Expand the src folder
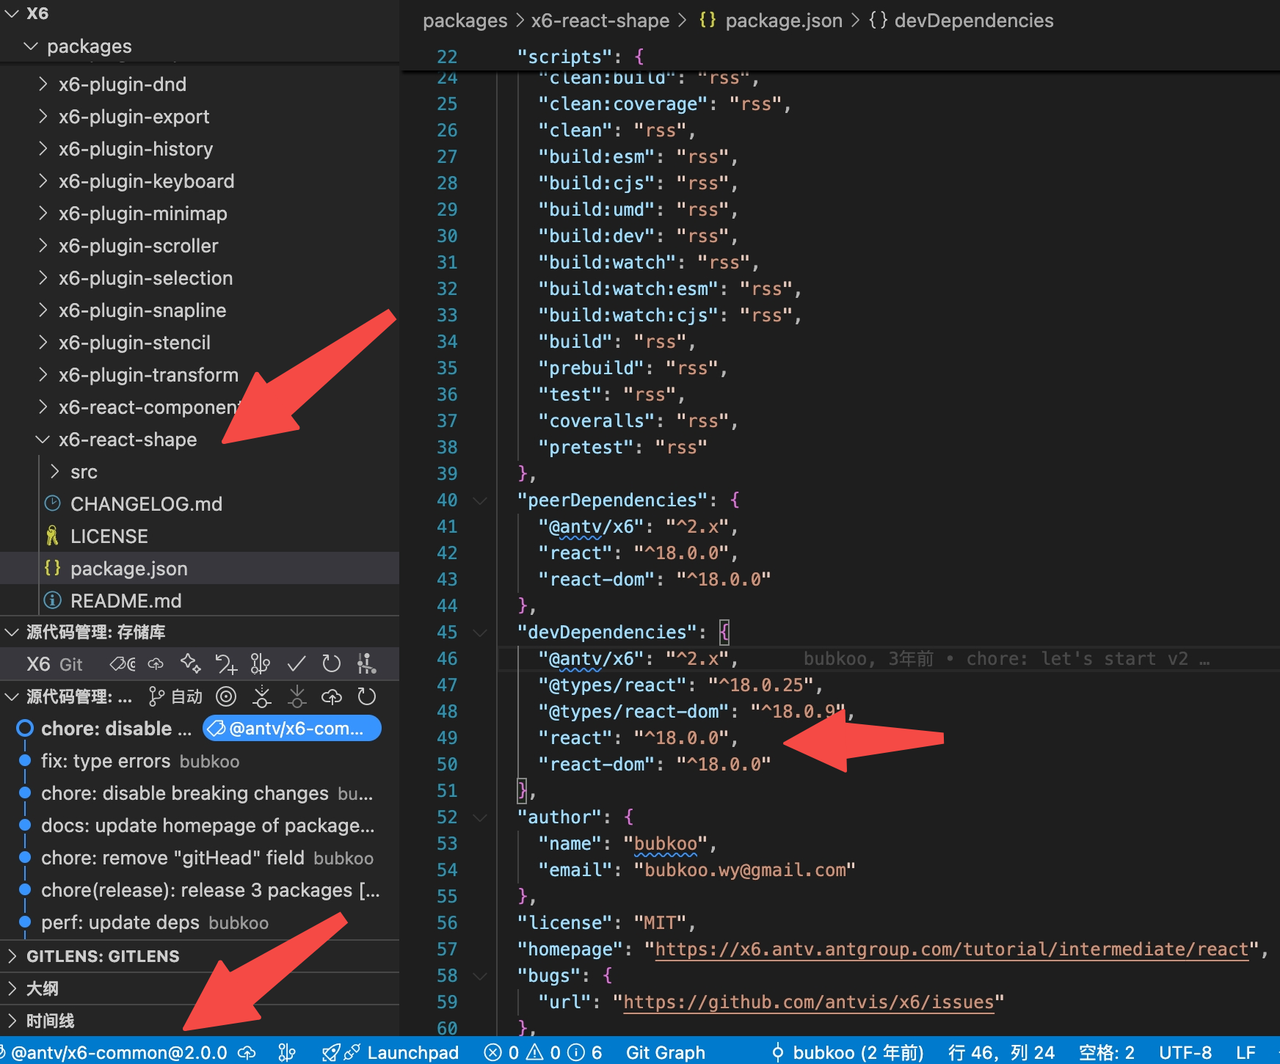 [x=83, y=472]
